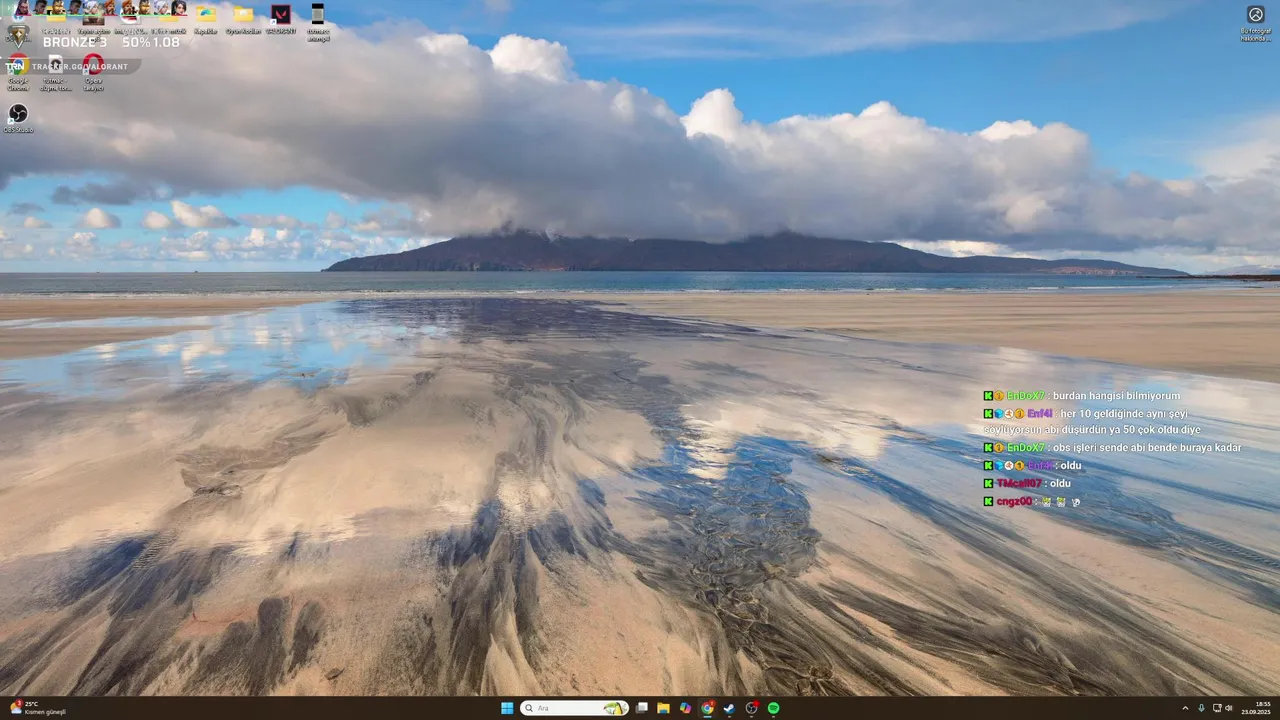This screenshot has height=720, width=1280.
Task: Open Spotify from the taskbar
Action: [773, 708]
